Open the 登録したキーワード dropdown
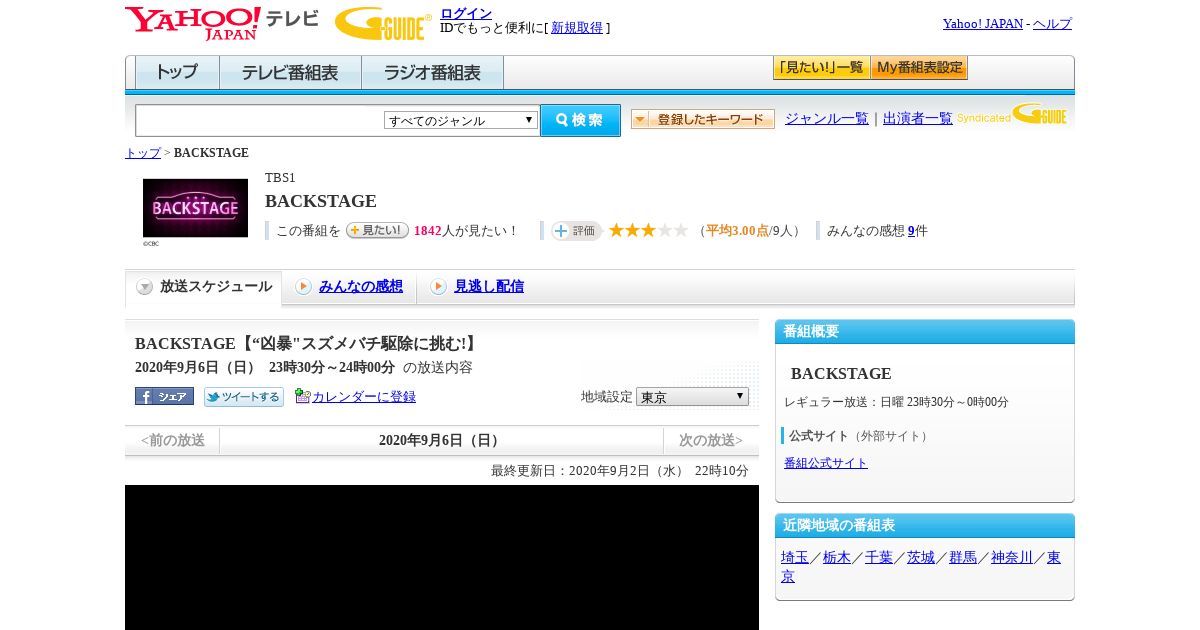 703,119
